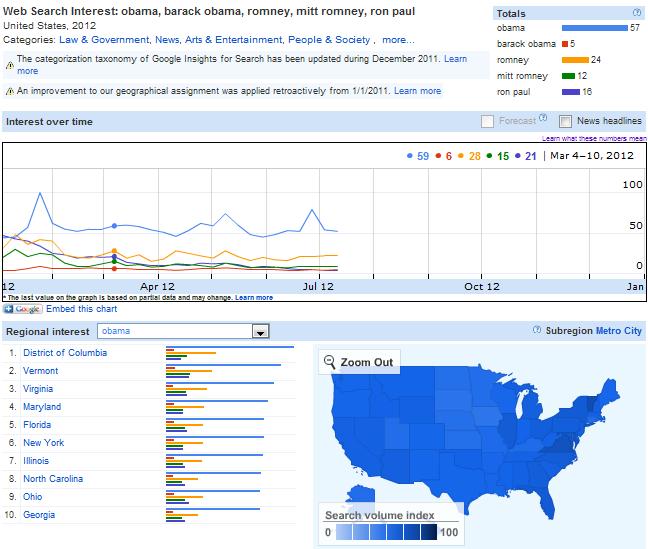Viewport: 648px width, 549px height.
Task: Click the green 15 legend value
Action: pos(503,156)
